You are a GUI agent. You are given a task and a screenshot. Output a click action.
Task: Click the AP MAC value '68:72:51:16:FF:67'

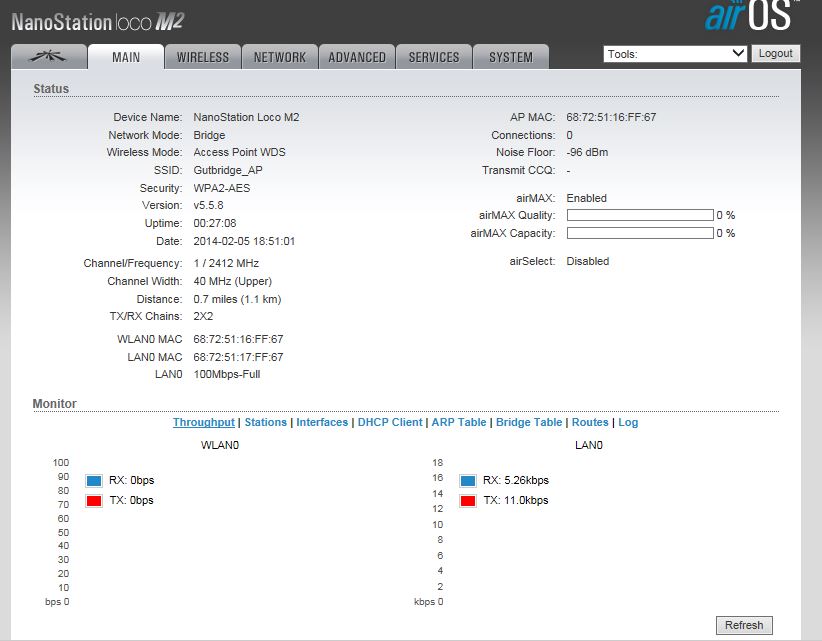(611, 117)
